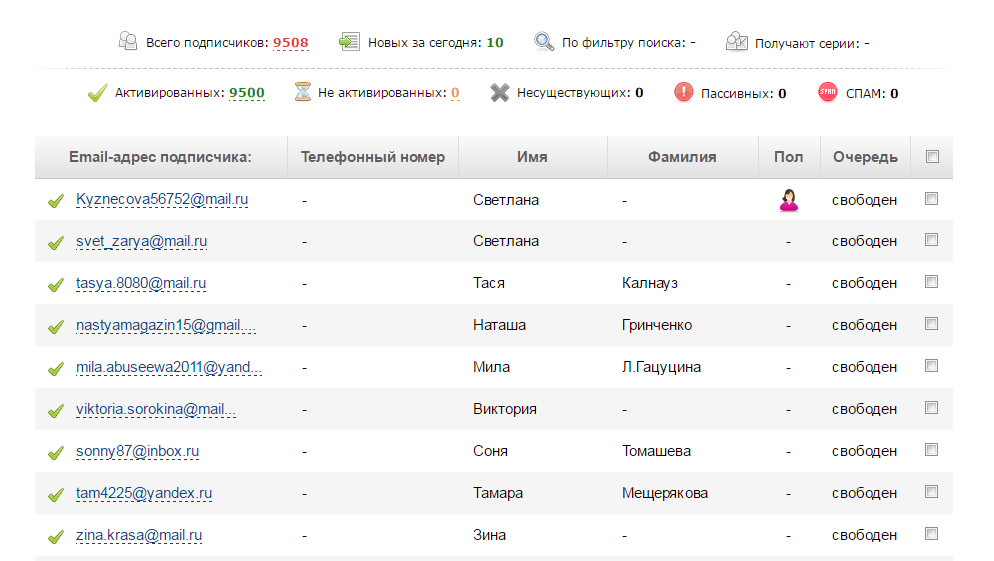The width and height of the screenshot is (994, 561).
Task: Click the red exclamation passive icon
Action: pos(683,93)
